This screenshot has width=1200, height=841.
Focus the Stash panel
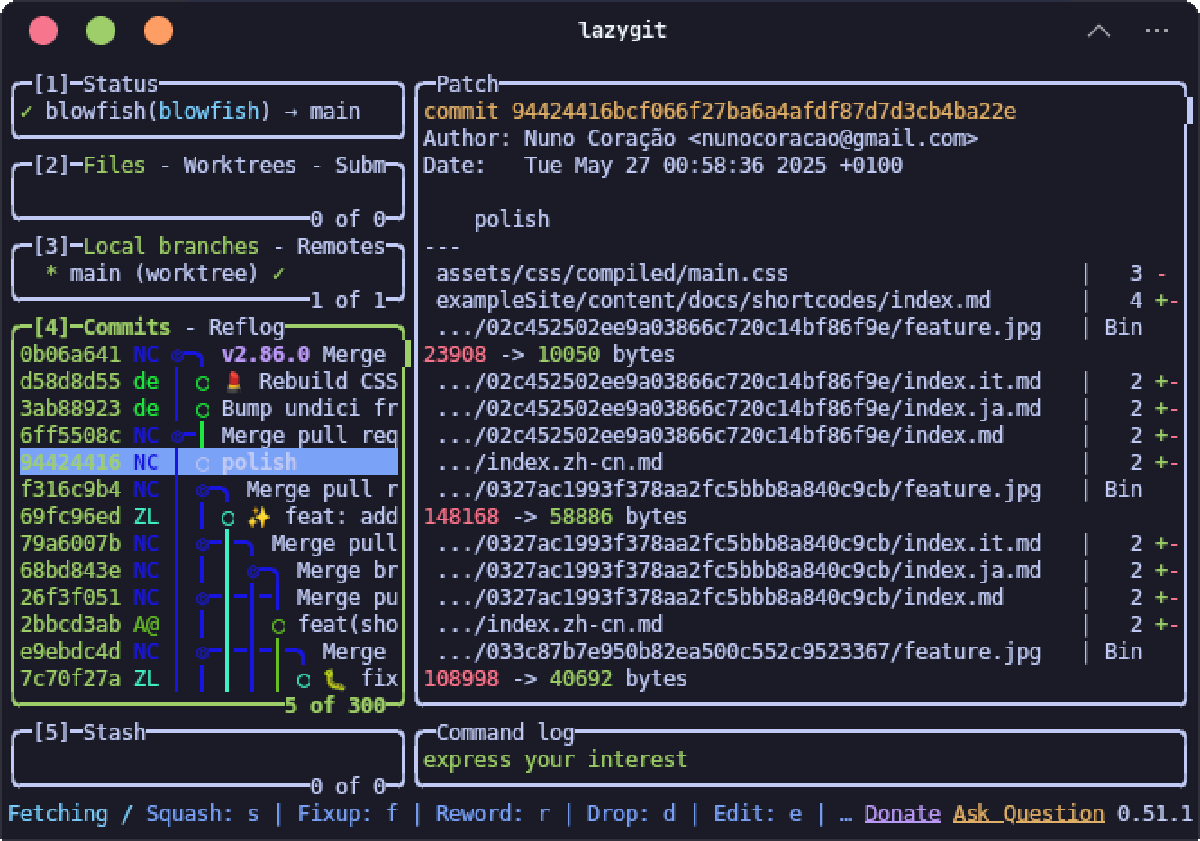click(x=209, y=759)
